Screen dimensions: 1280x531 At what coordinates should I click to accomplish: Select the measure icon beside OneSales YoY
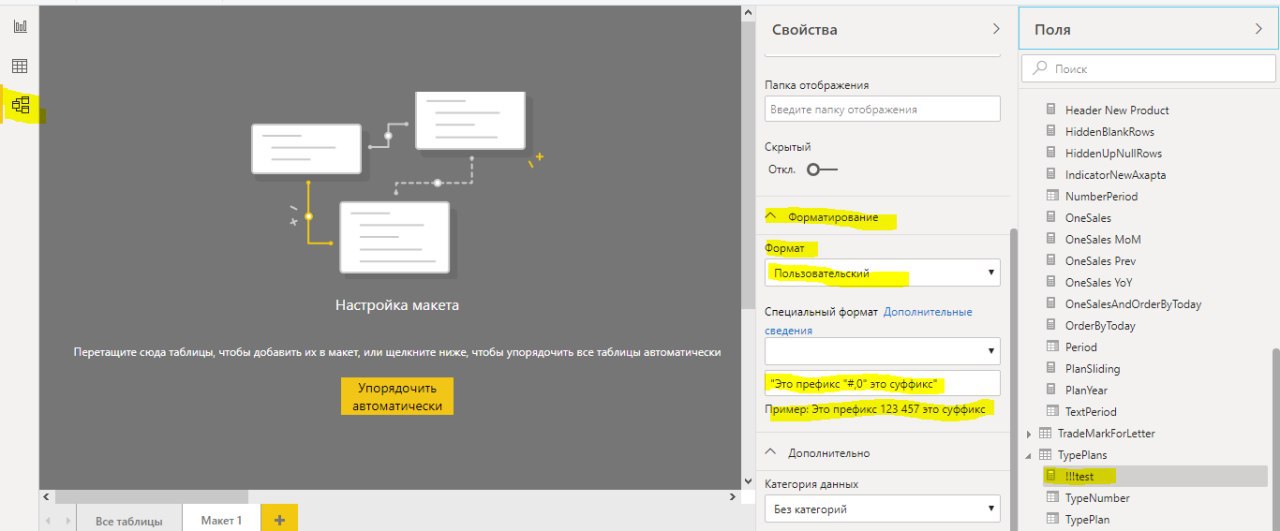[x=1051, y=282]
